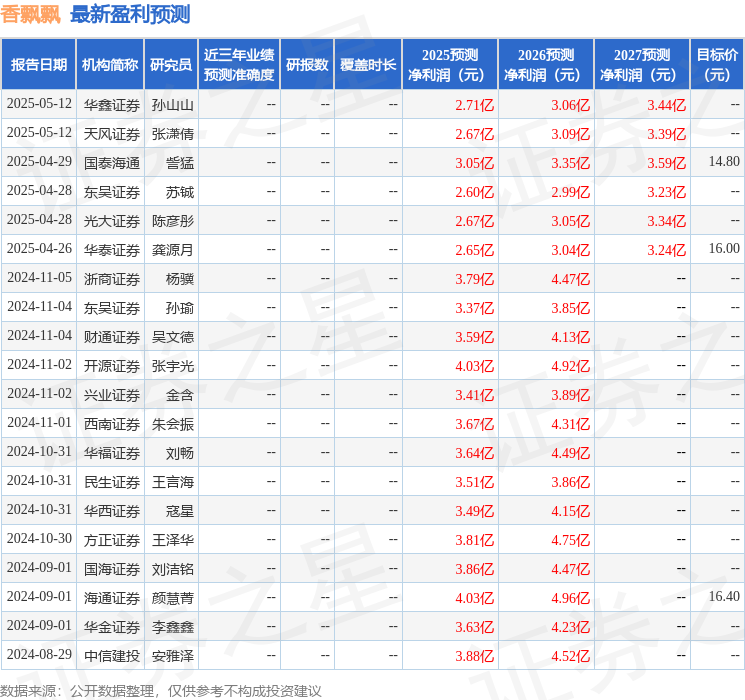Select the 国泰海通 institution cell
This screenshot has height=700, width=745.
[112, 163]
